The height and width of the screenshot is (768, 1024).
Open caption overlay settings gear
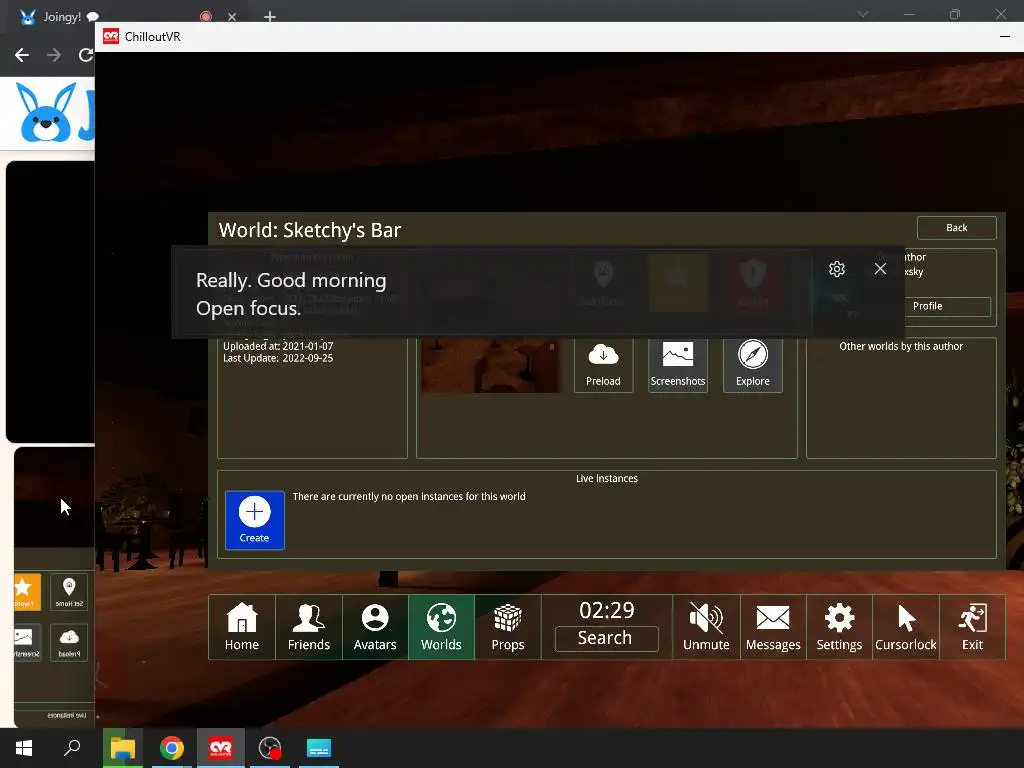[x=837, y=269]
